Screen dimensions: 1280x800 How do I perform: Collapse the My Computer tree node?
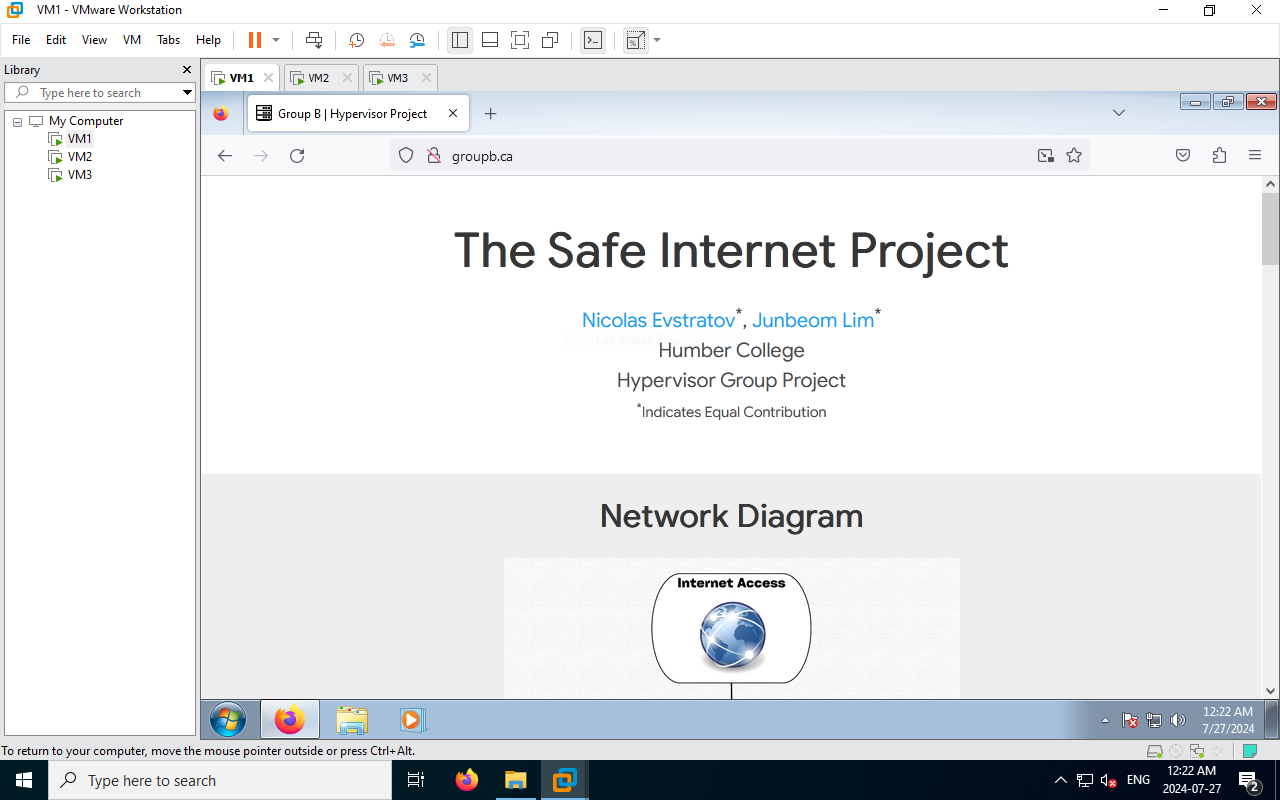click(x=16, y=120)
